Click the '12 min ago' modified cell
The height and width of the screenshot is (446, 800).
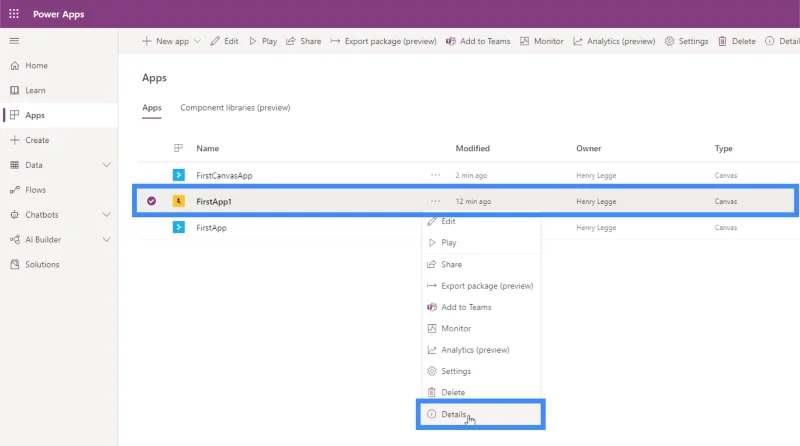(x=473, y=202)
